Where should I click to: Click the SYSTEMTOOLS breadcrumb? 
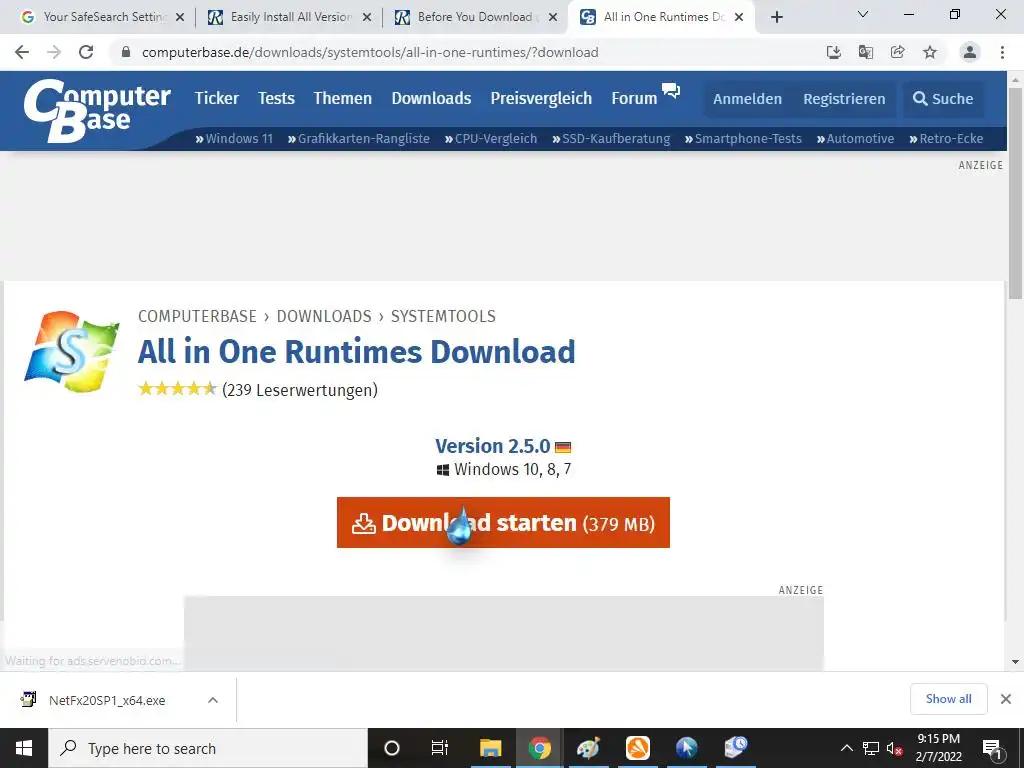tap(443, 316)
